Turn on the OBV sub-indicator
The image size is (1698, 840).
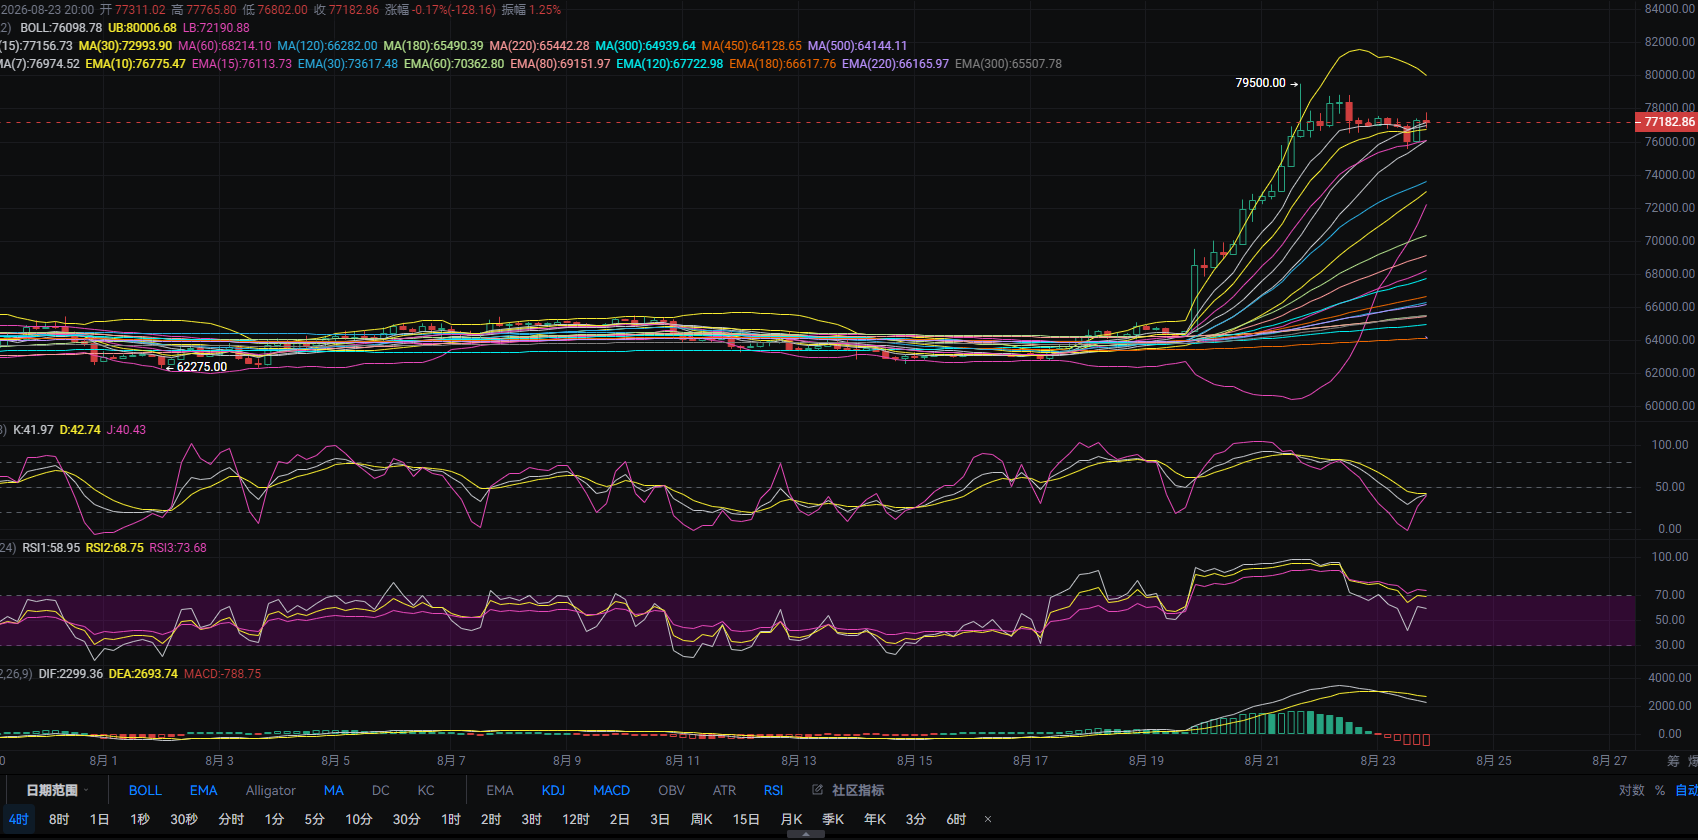click(671, 790)
